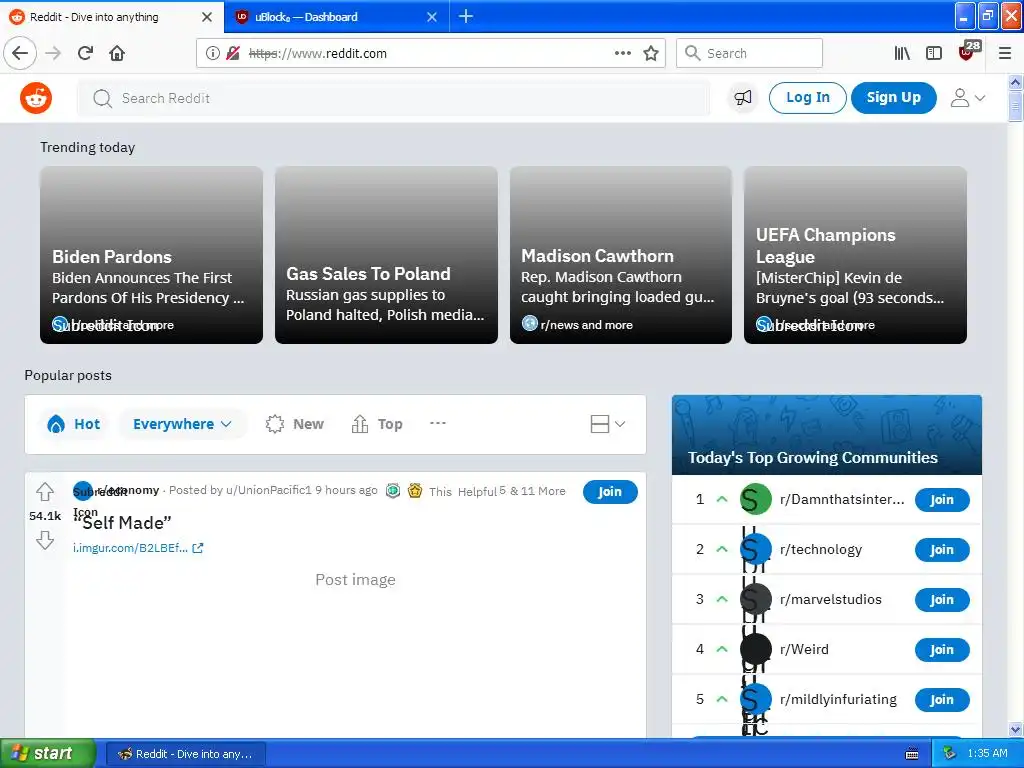Open the Windows start button
Screen dimensions: 1024x768
click(x=47, y=754)
